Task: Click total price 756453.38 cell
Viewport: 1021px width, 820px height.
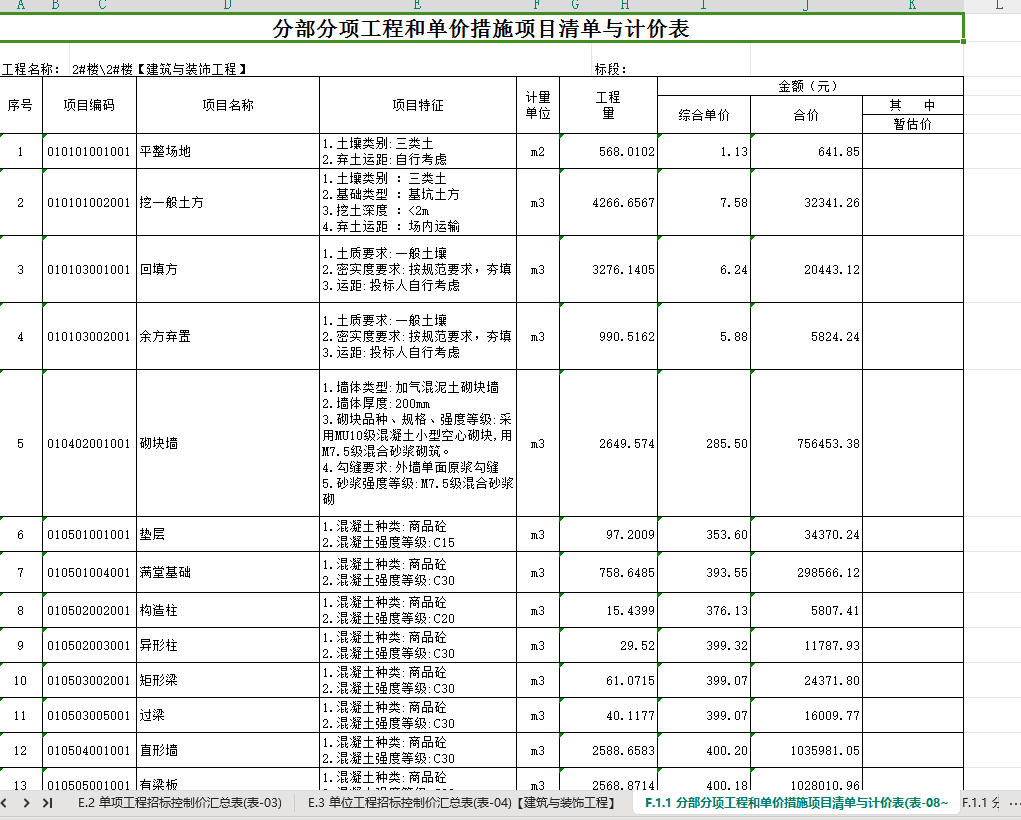Action: [x=806, y=444]
